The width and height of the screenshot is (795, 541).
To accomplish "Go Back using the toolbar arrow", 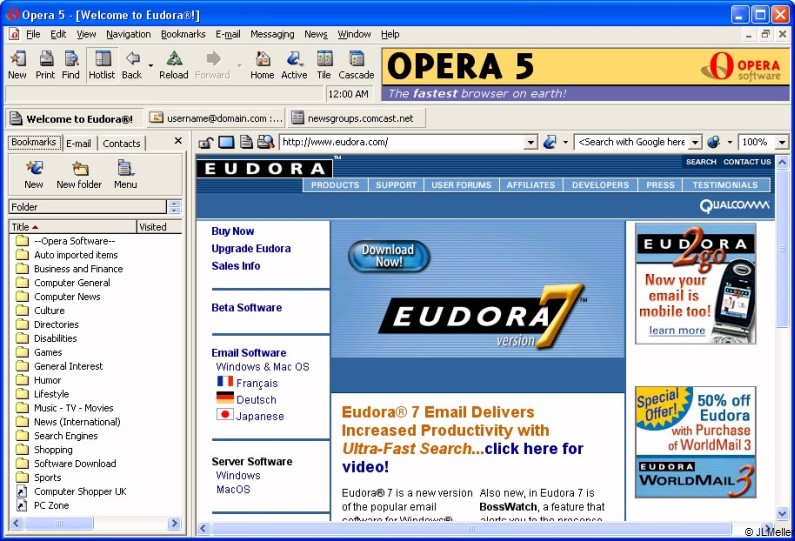I will point(132,65).
